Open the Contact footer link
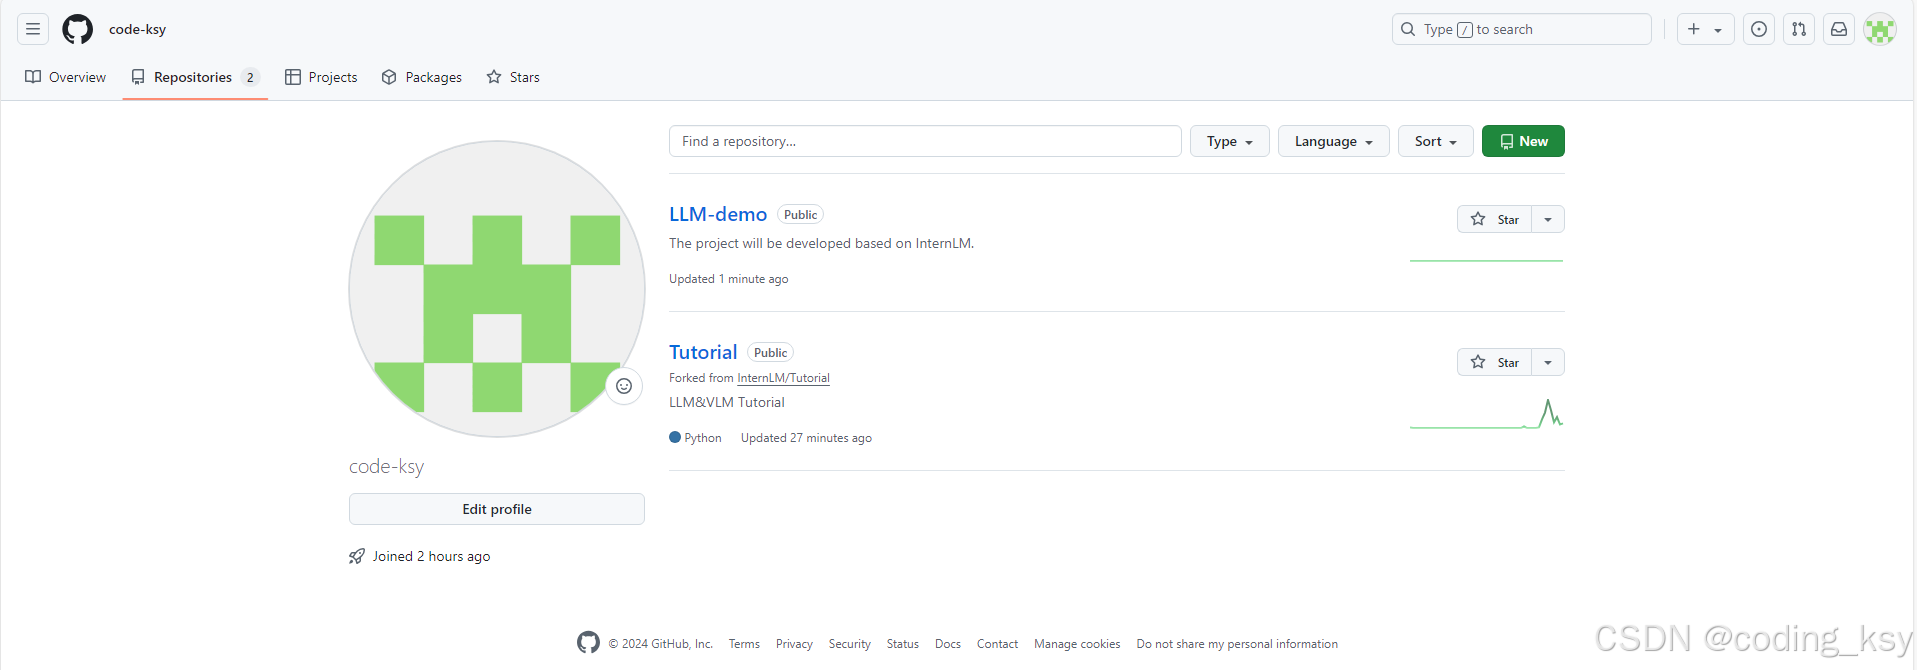This screenshot has height=670, width=1917. (x=997, y=644)
